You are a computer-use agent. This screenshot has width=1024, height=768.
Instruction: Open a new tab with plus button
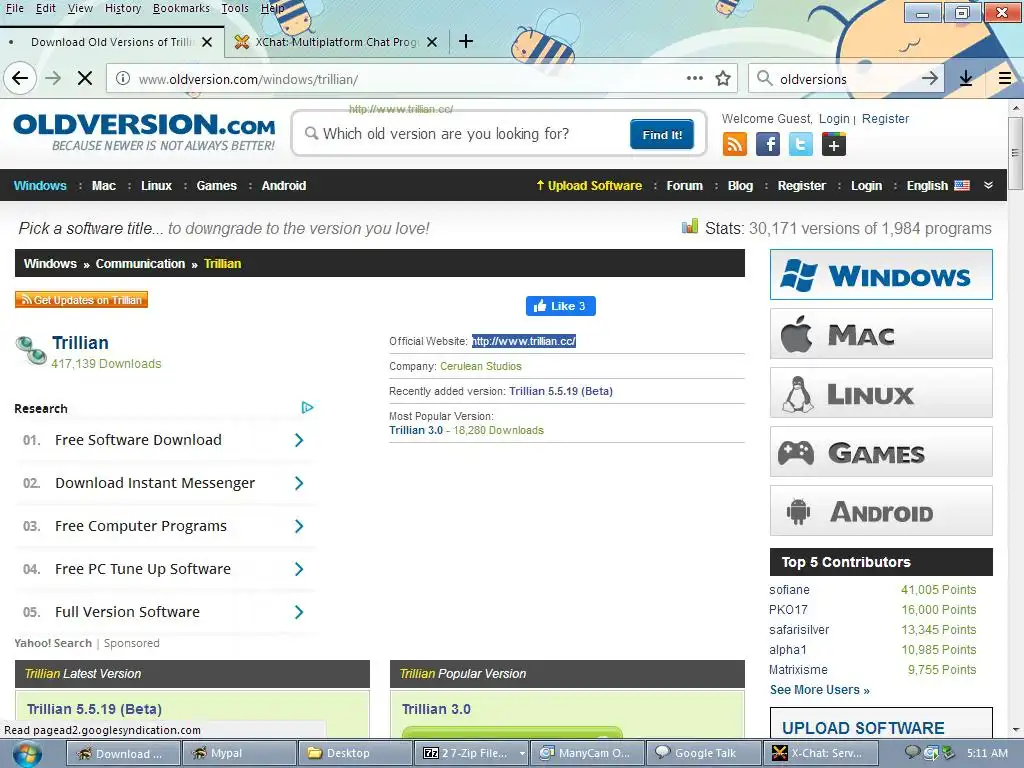466,41
